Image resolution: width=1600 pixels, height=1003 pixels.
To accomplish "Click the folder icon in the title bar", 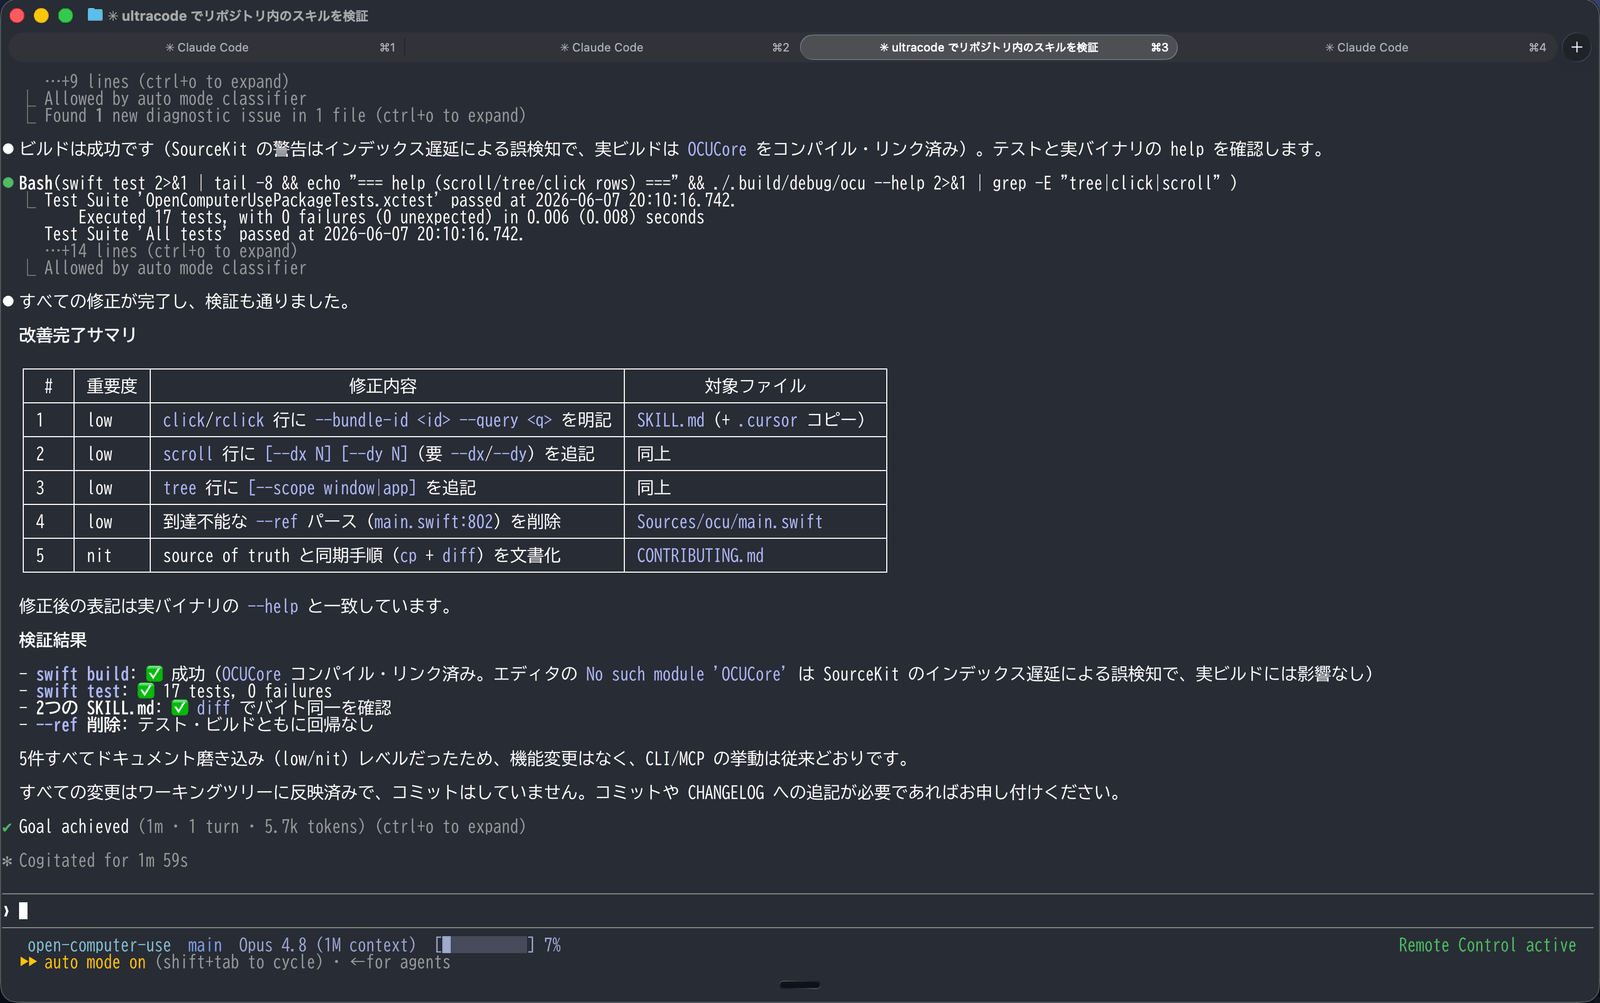I will [95, 15].
